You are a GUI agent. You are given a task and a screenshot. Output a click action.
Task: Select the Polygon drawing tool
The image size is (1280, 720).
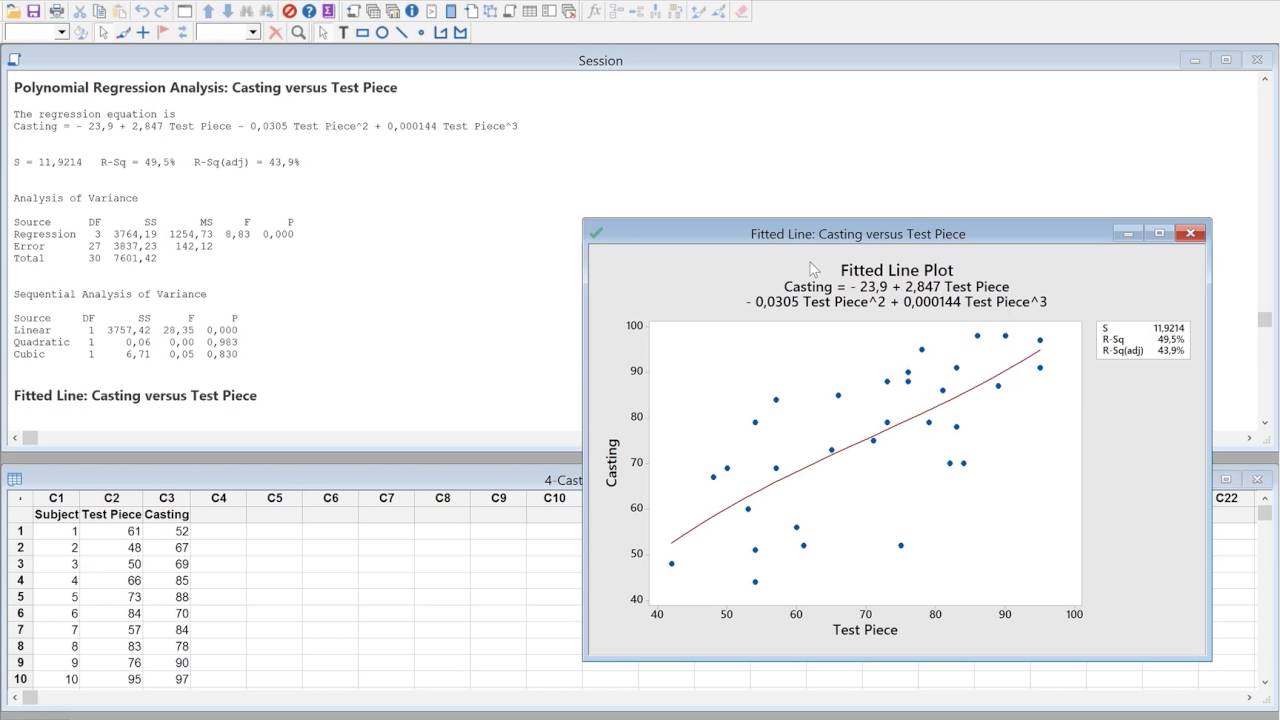tap(460, 32)
